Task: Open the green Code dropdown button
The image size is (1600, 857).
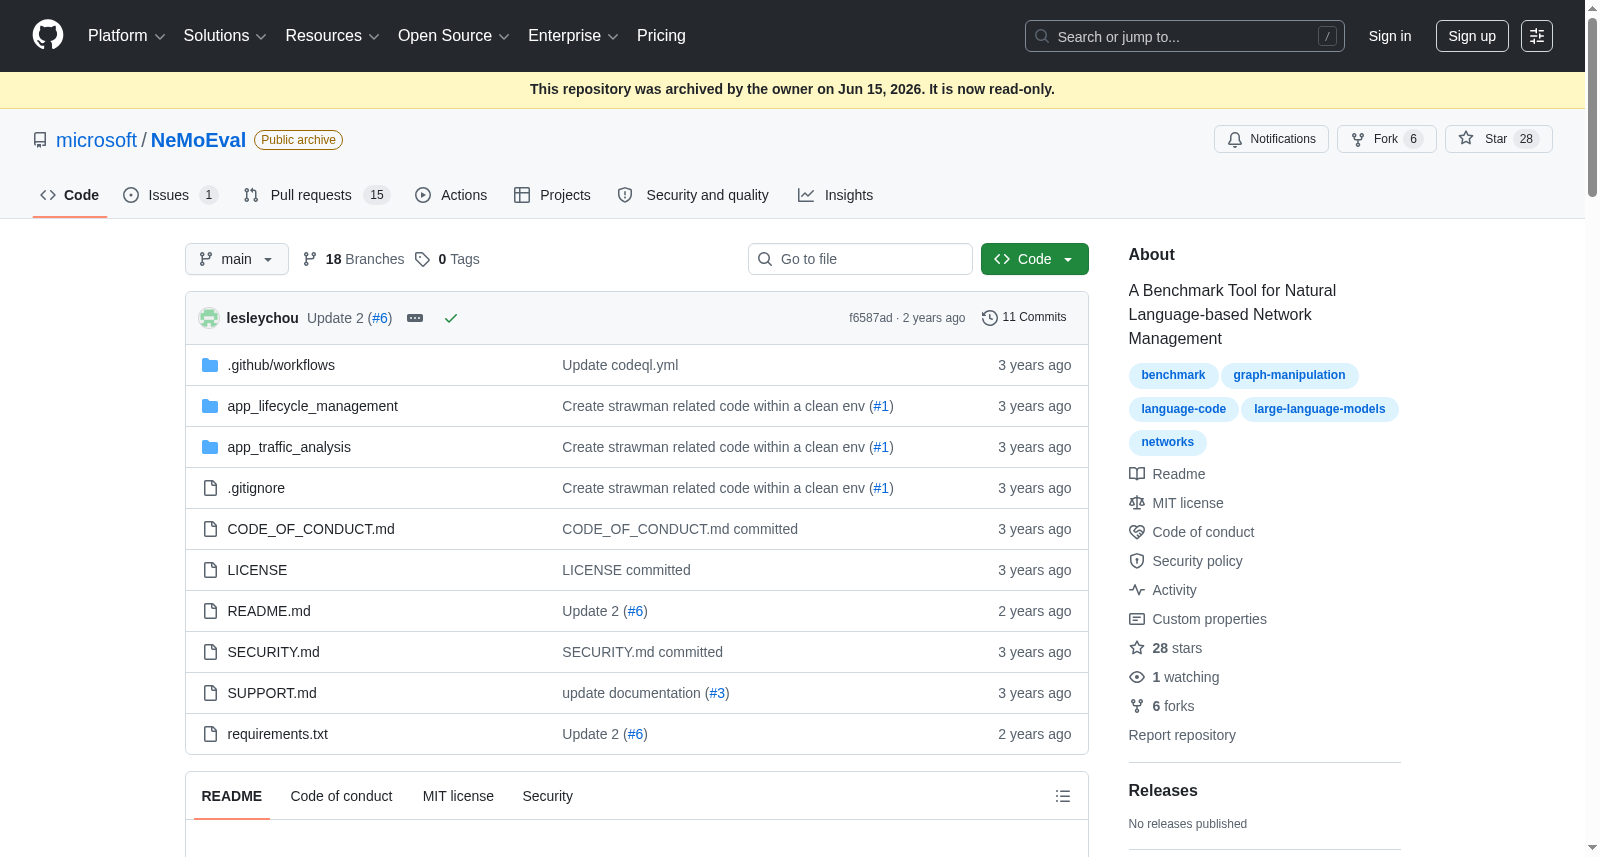Action: point(1034,259)
